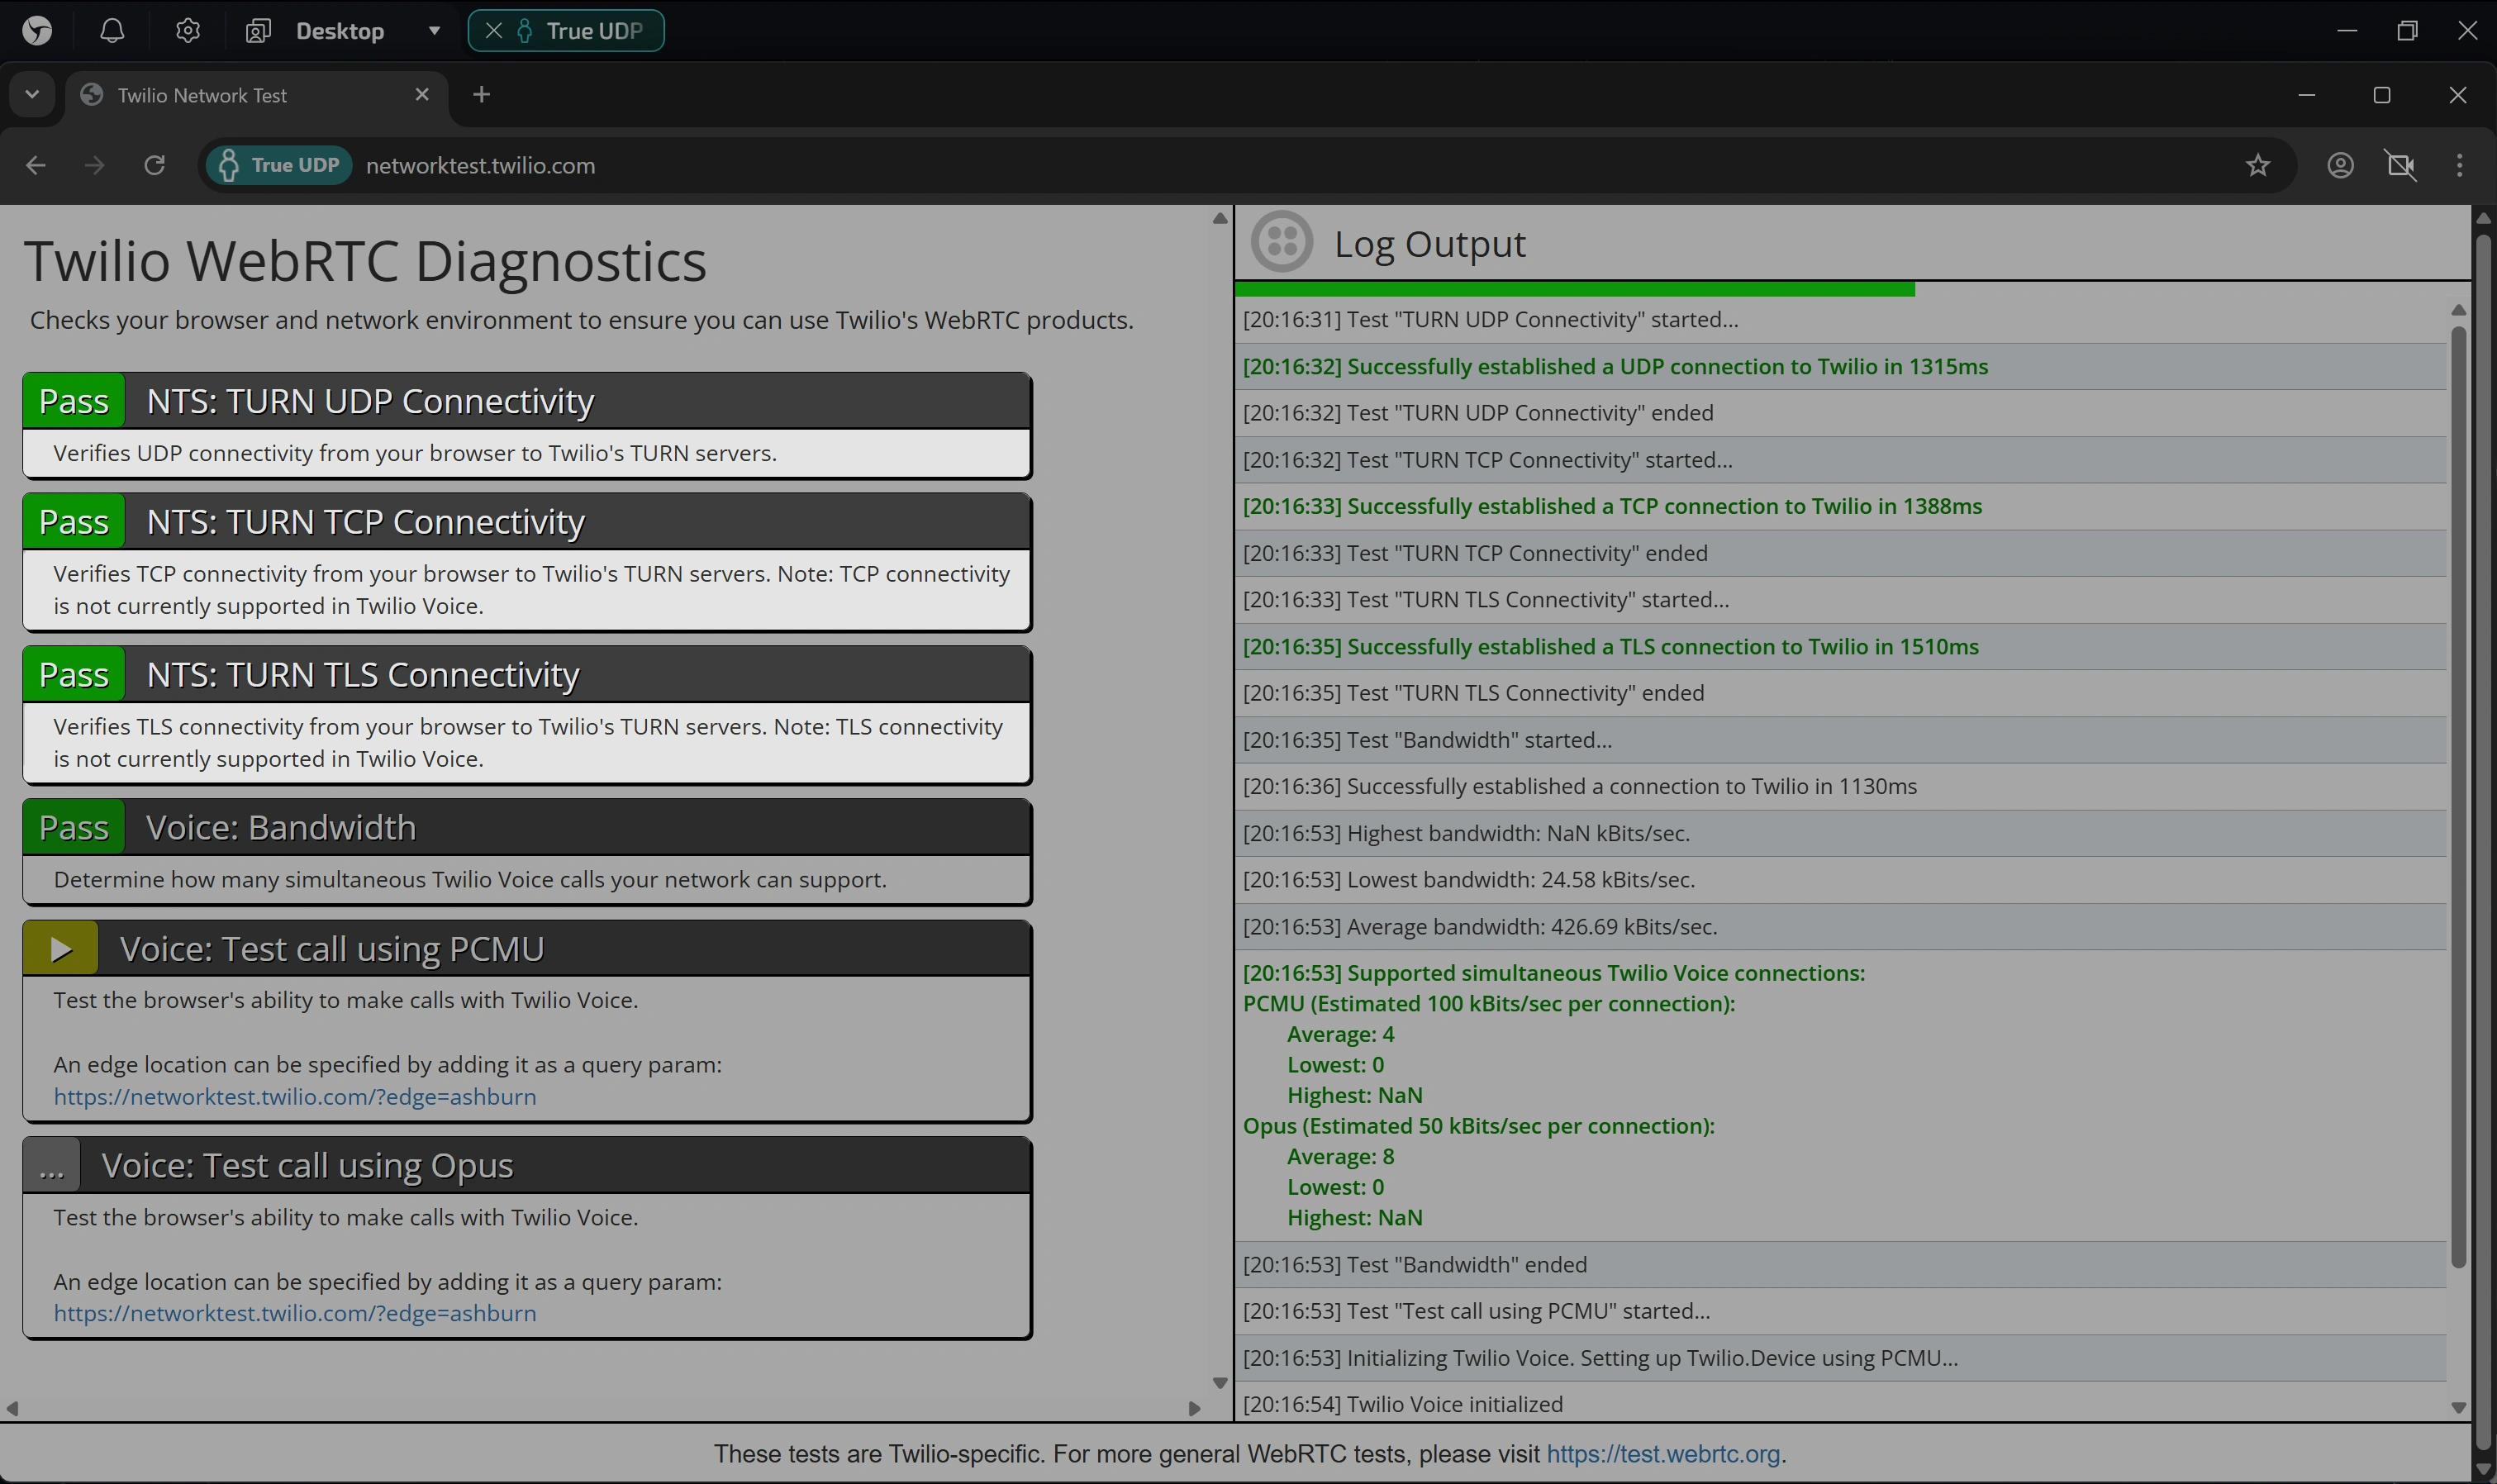Open the settings gear icon

pyautogui.click(x=187, y=31)
